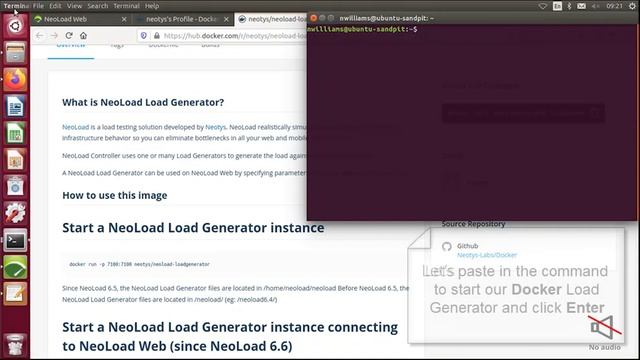Image resolution: width=640 pixels, height=360 pixels.
Task: Open keyboard layout indicator En
Action: tap(557, 6)
